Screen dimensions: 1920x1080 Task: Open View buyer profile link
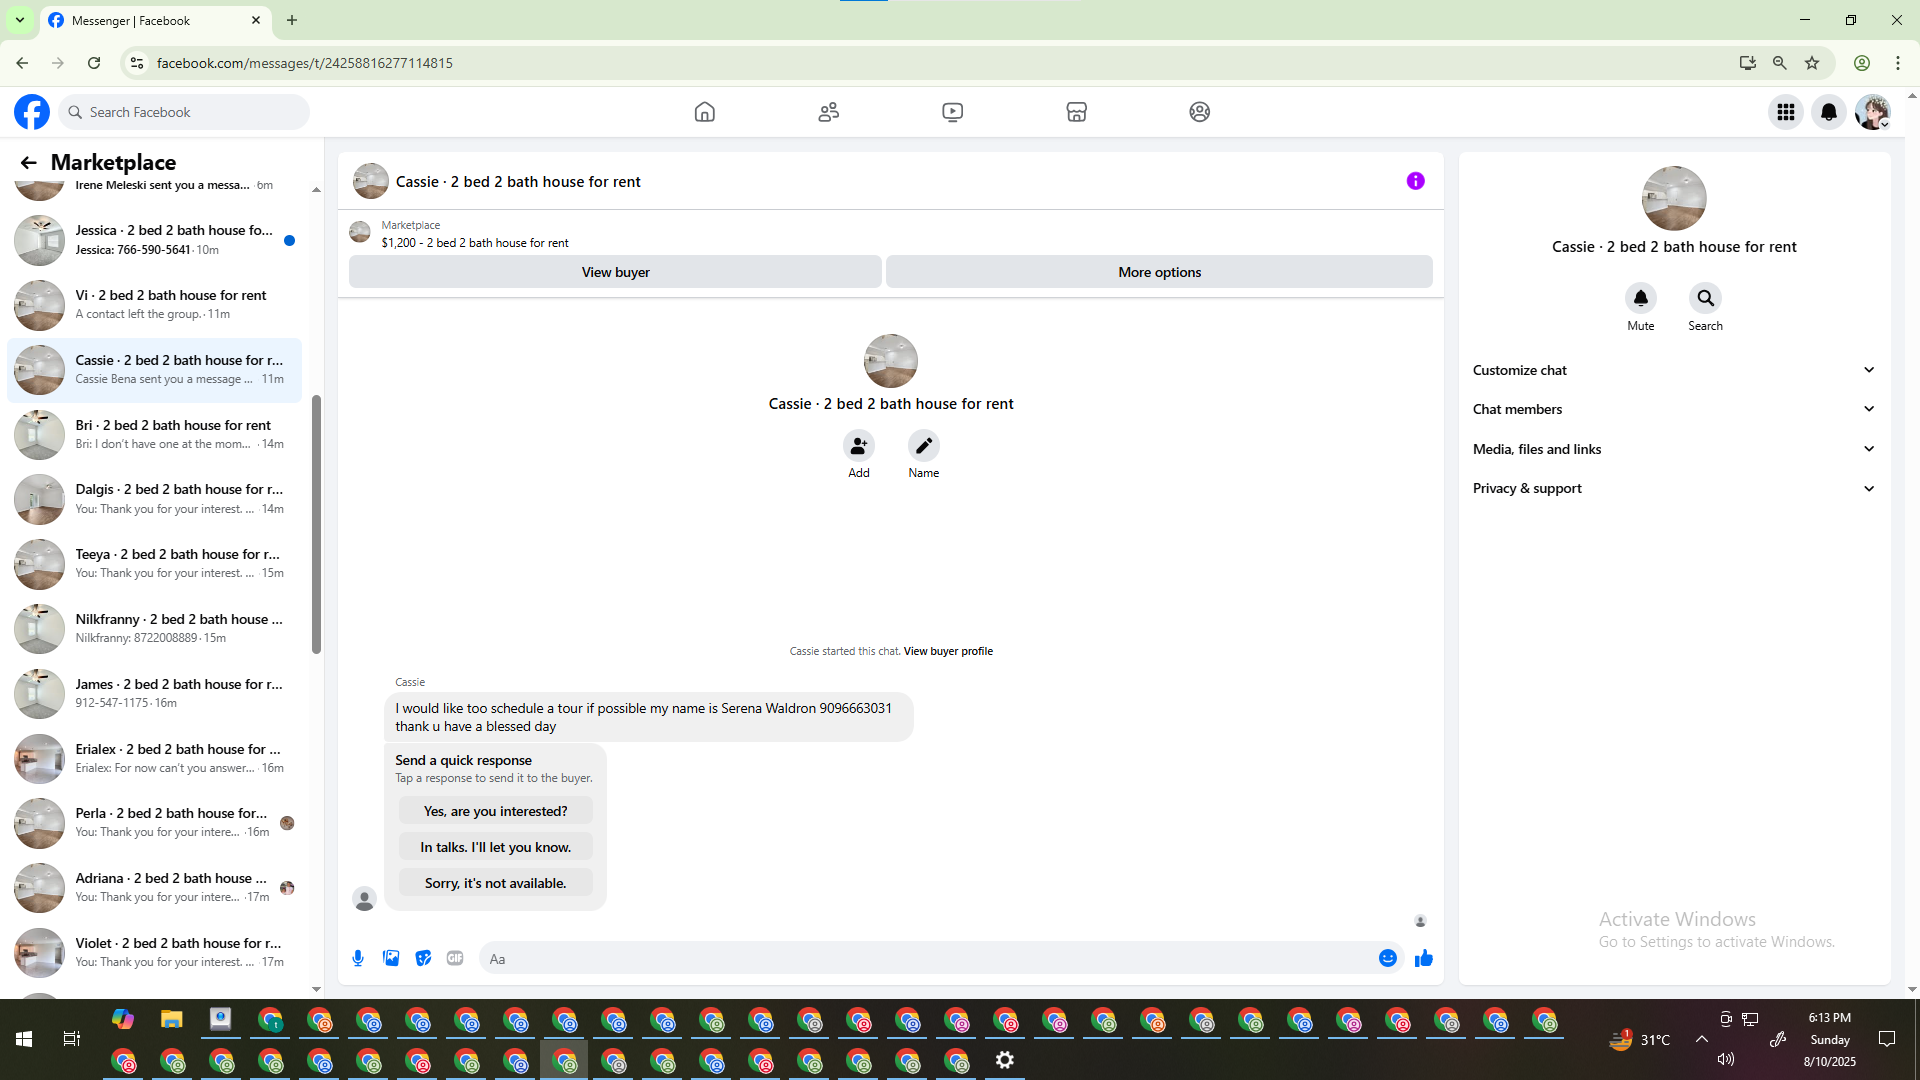[948, 651]
